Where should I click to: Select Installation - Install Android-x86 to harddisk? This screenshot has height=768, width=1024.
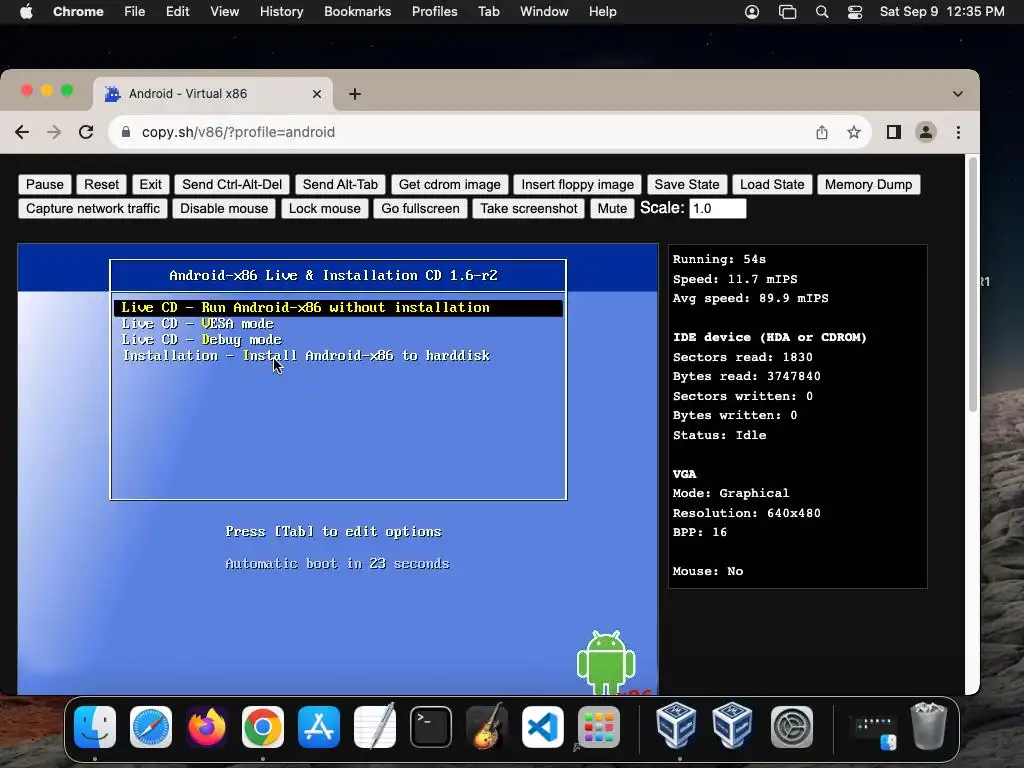(x=306, y=356)
